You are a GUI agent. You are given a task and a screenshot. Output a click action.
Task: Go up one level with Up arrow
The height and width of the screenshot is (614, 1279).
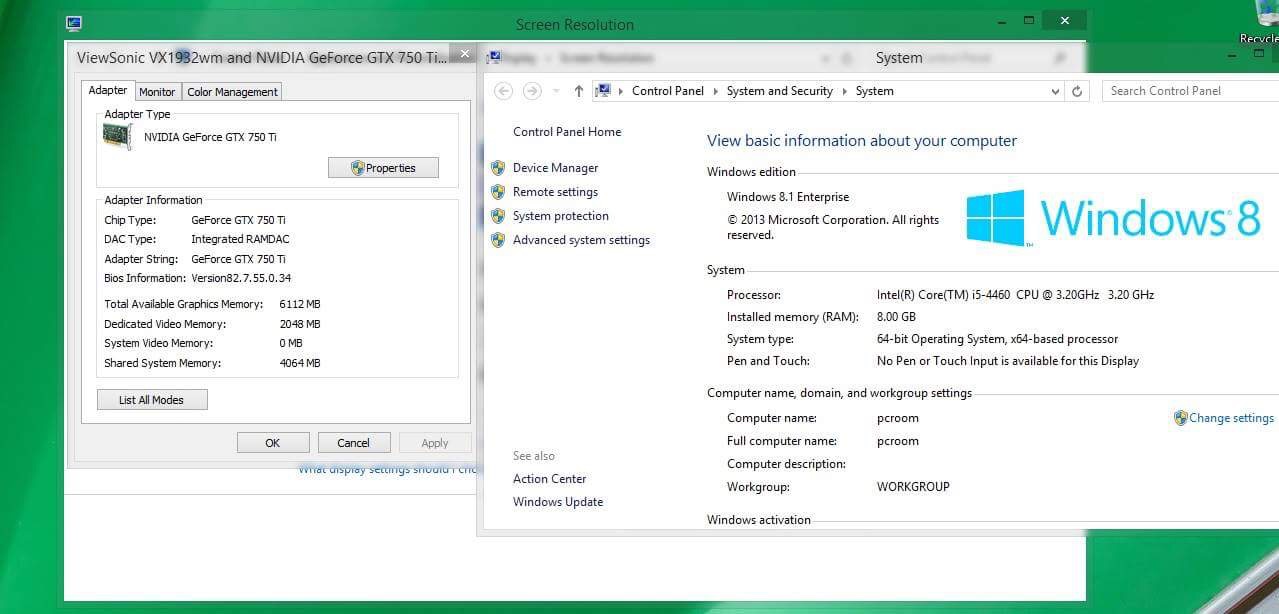pyautogui.click(x=578, y=91)
